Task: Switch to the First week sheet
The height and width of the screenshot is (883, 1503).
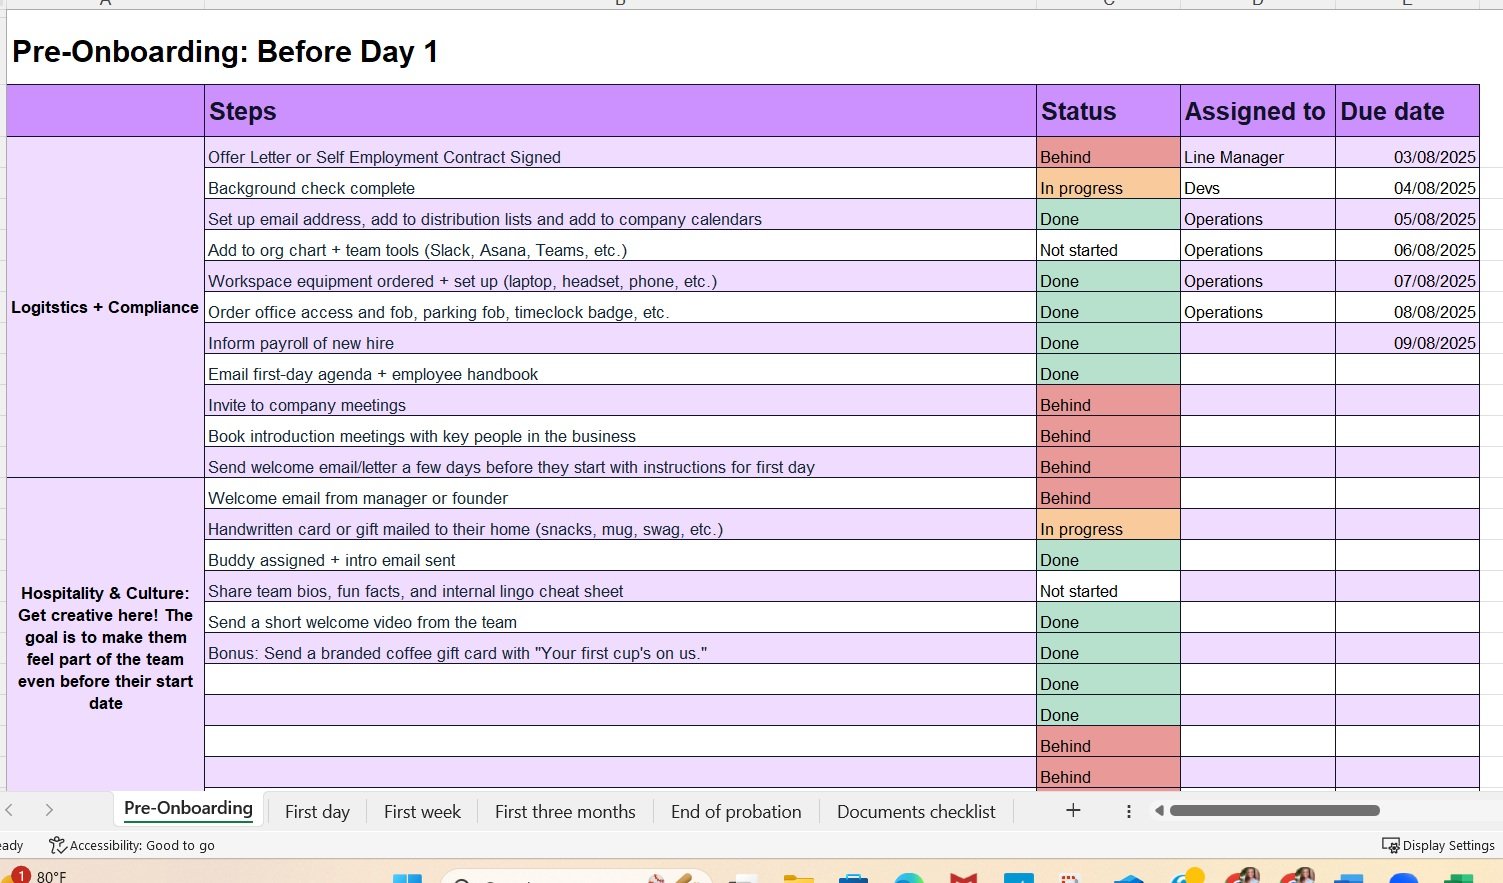Action: click(422, 812)
